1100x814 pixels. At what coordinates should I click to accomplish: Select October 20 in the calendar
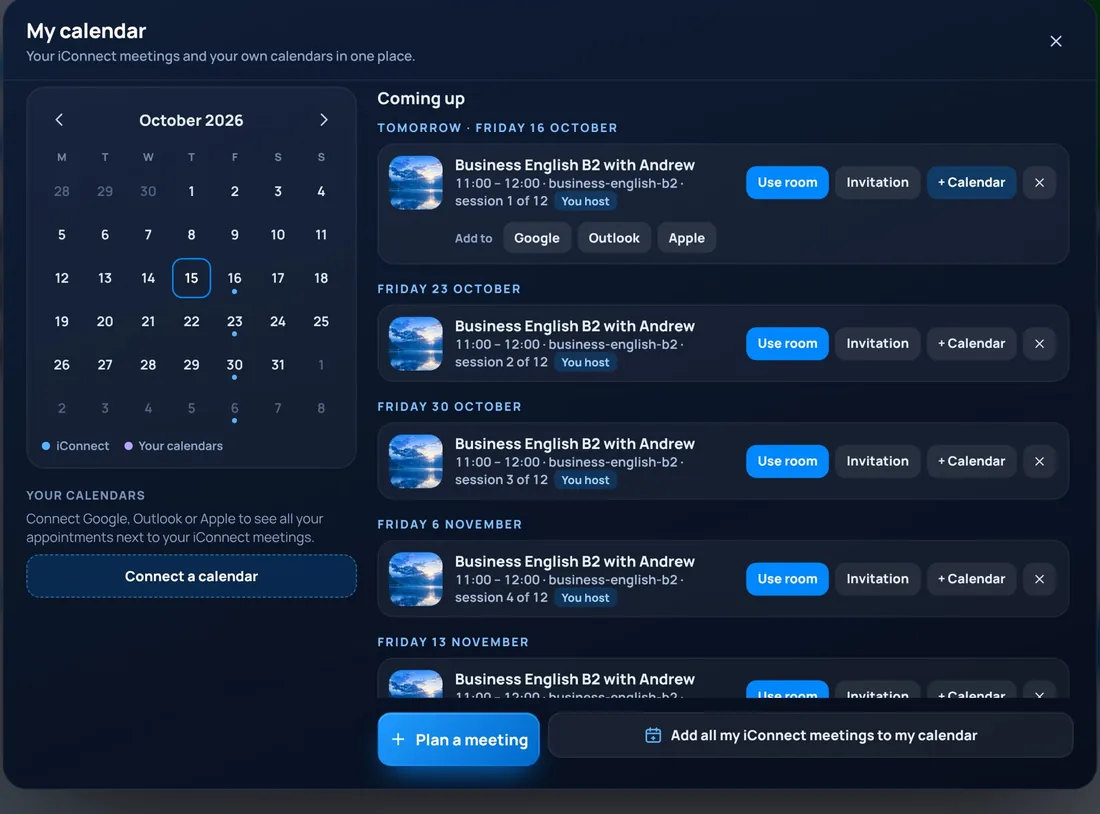pyautogui.click(x=105, y=321)
